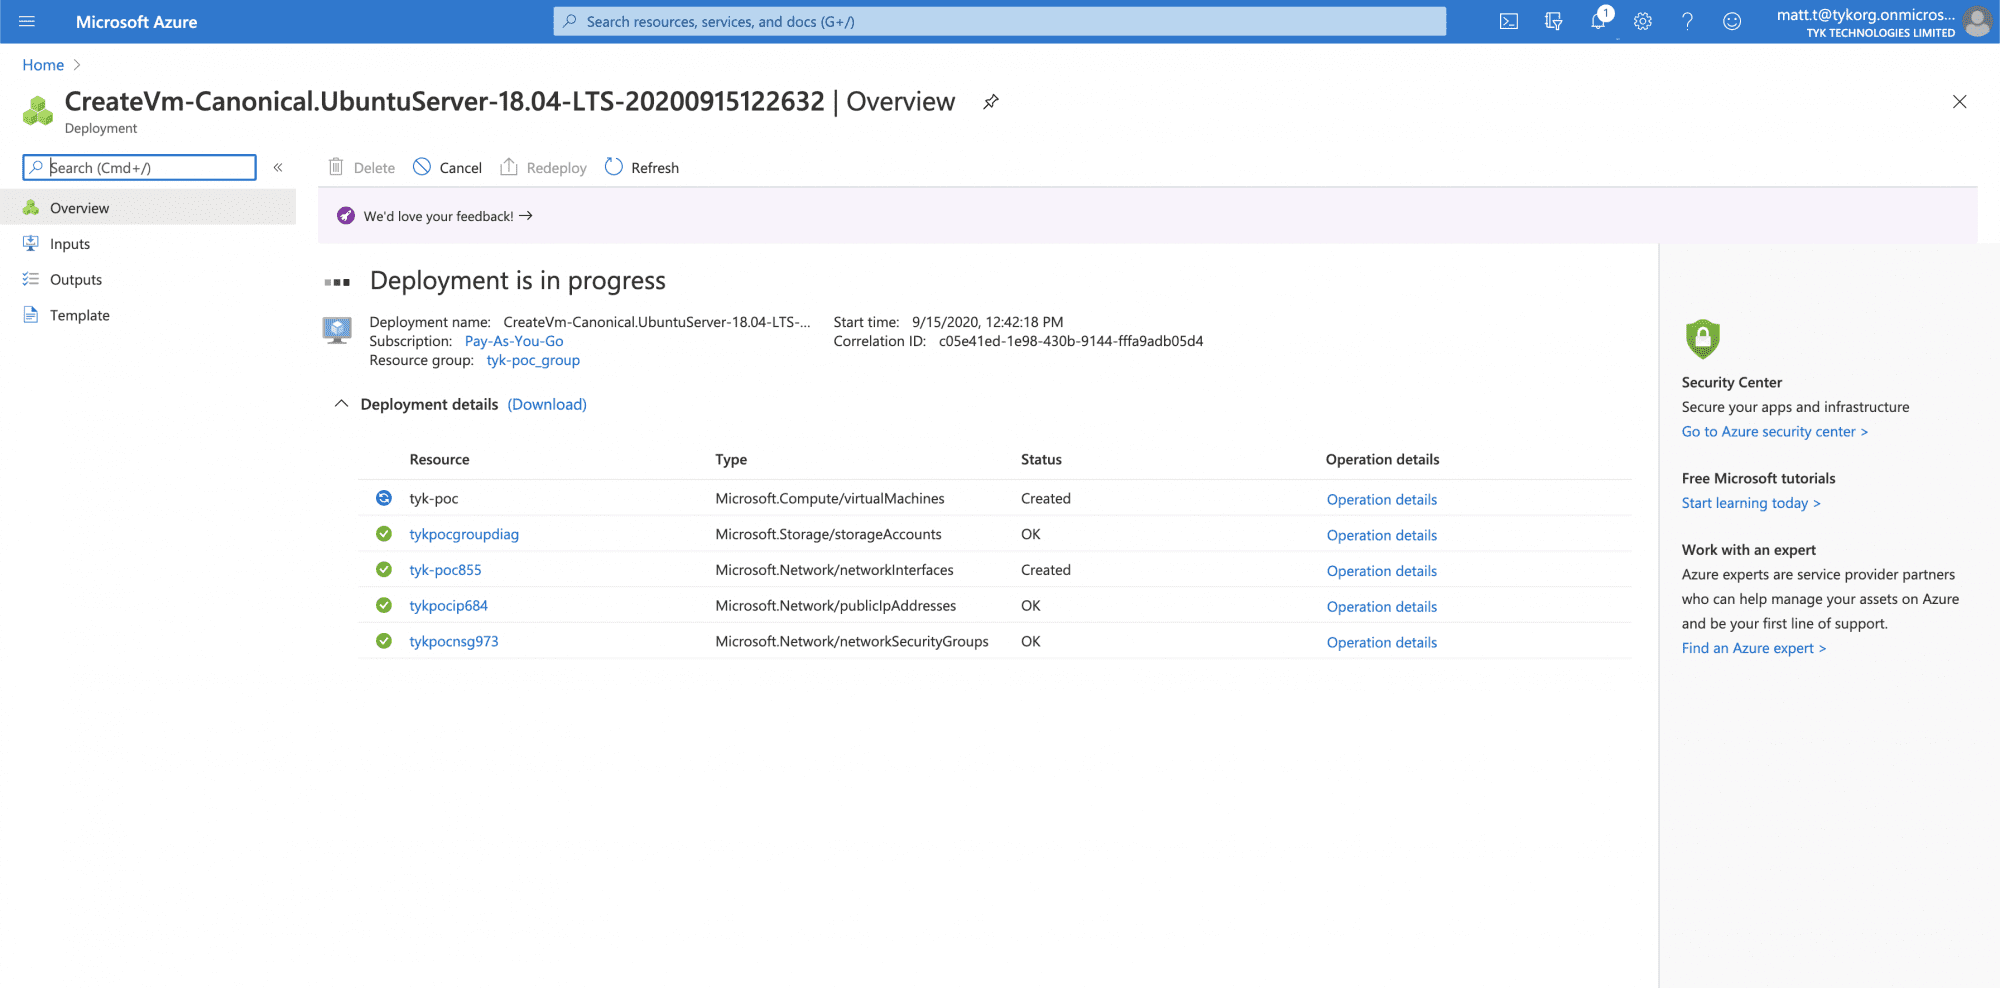Open the tyk-poc_group resource group
This screenshot has width=2000, height=988.
(532, 360)
